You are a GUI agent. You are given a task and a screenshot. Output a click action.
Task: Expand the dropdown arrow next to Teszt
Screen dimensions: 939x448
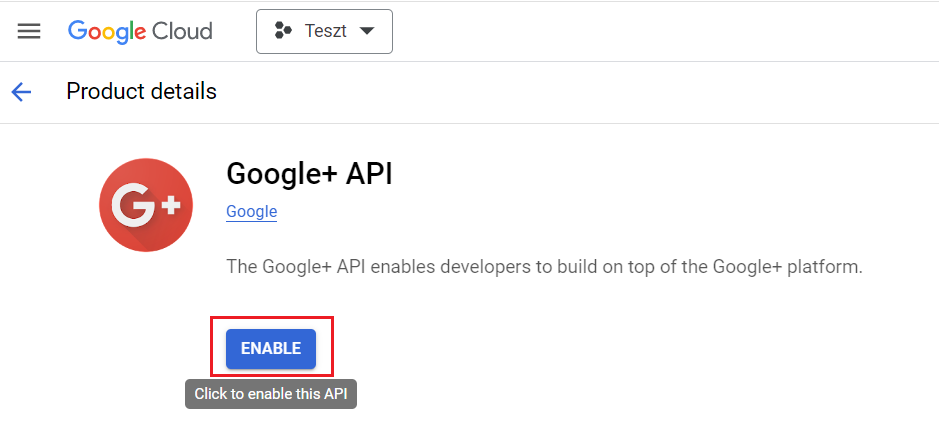click(367, 31)
